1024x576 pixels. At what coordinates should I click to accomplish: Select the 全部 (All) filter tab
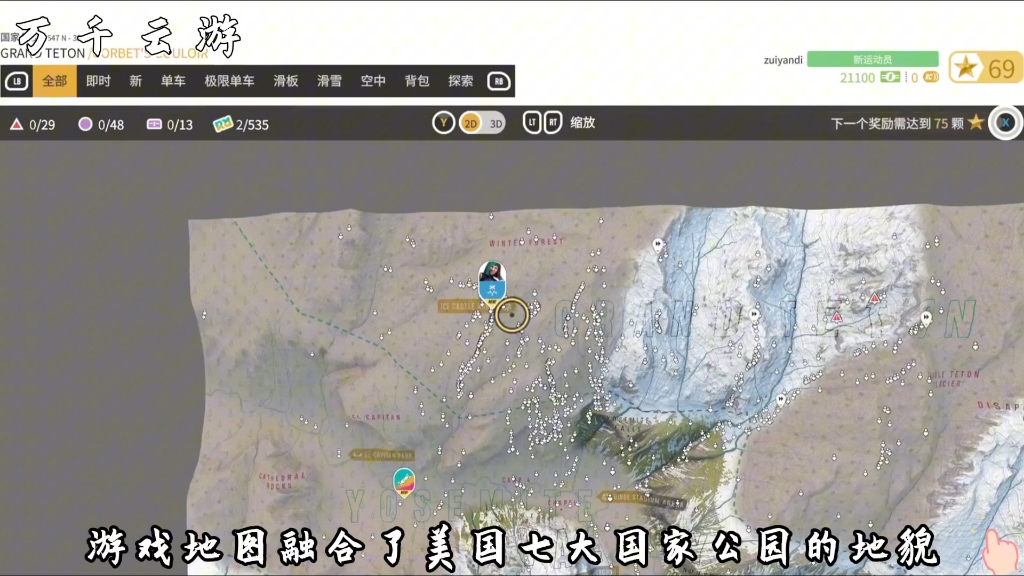(x=55, y=81)
